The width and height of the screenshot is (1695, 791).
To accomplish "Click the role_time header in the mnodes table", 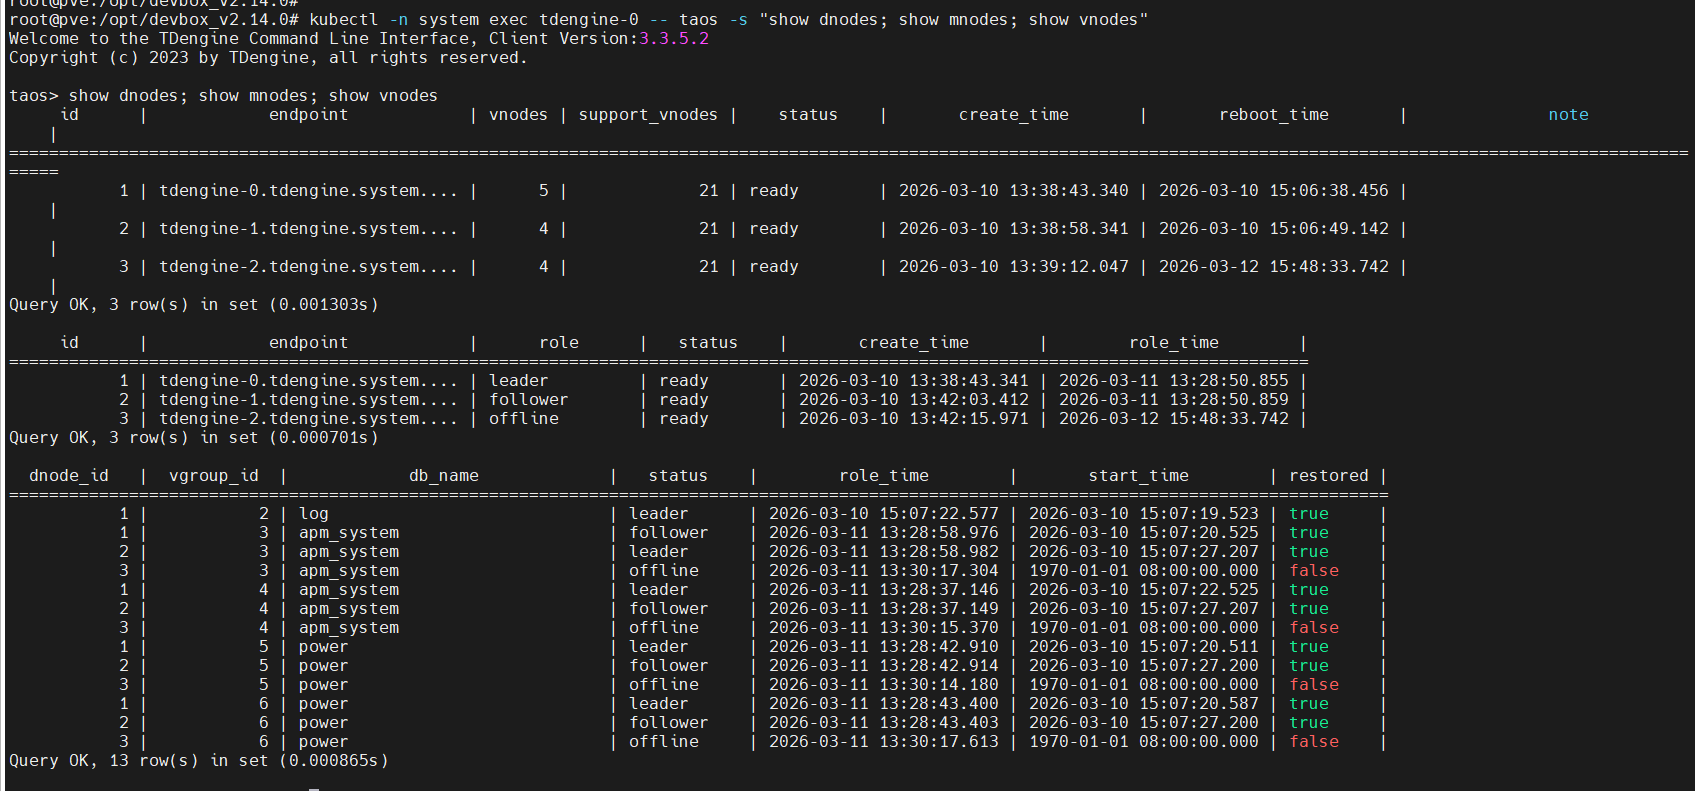I will pyautogui.click(x=1173, y=343).
